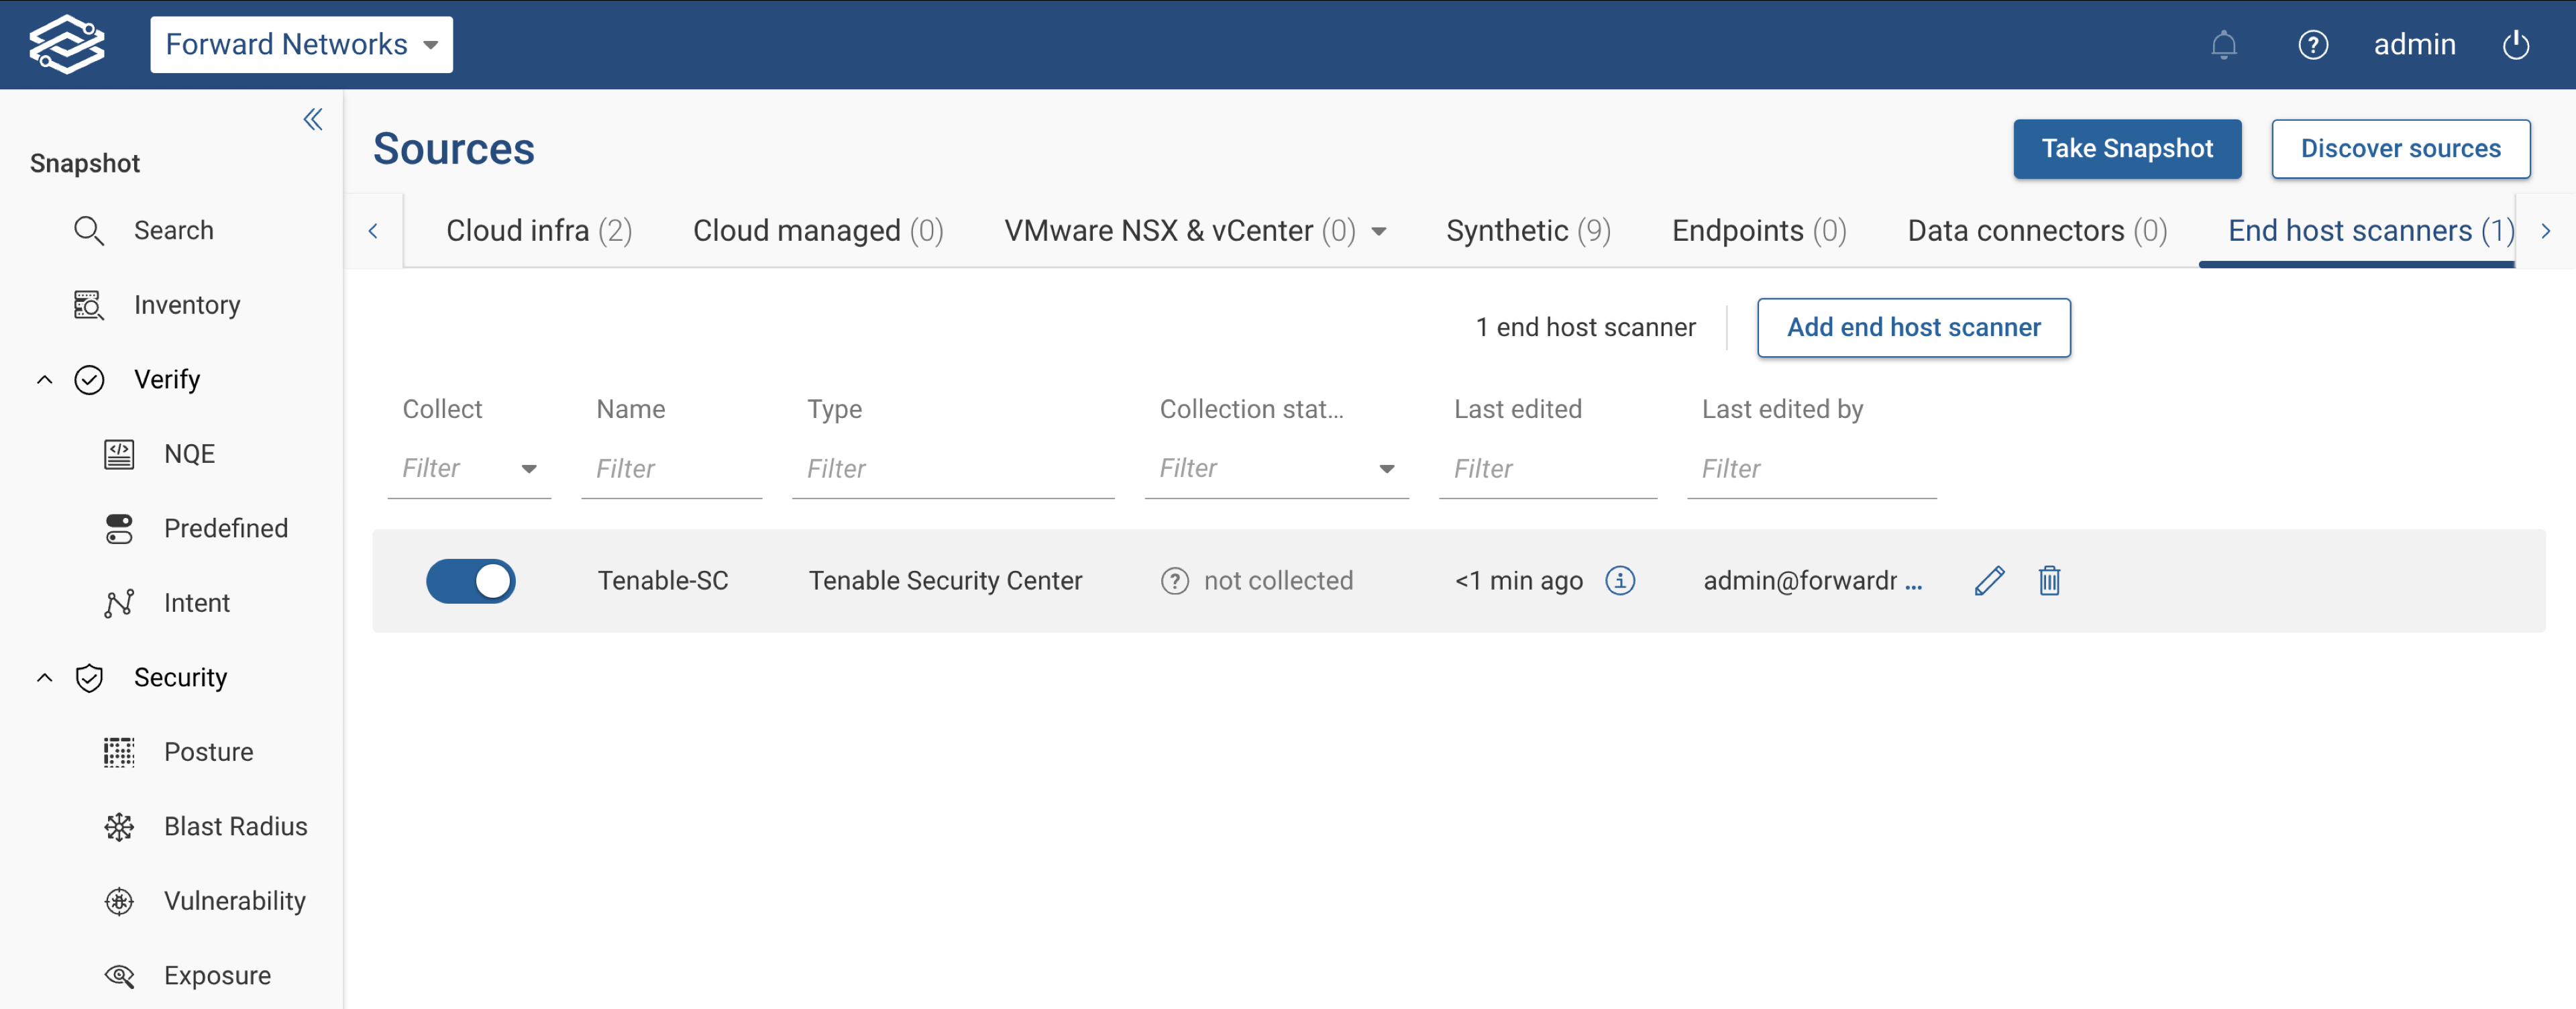
Task: Click the power logout icon
Action: (2515, 45)
